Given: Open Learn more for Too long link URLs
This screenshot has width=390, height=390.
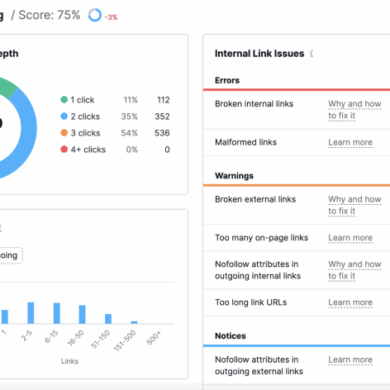Looking at the screenshot, I should [350, 303].
